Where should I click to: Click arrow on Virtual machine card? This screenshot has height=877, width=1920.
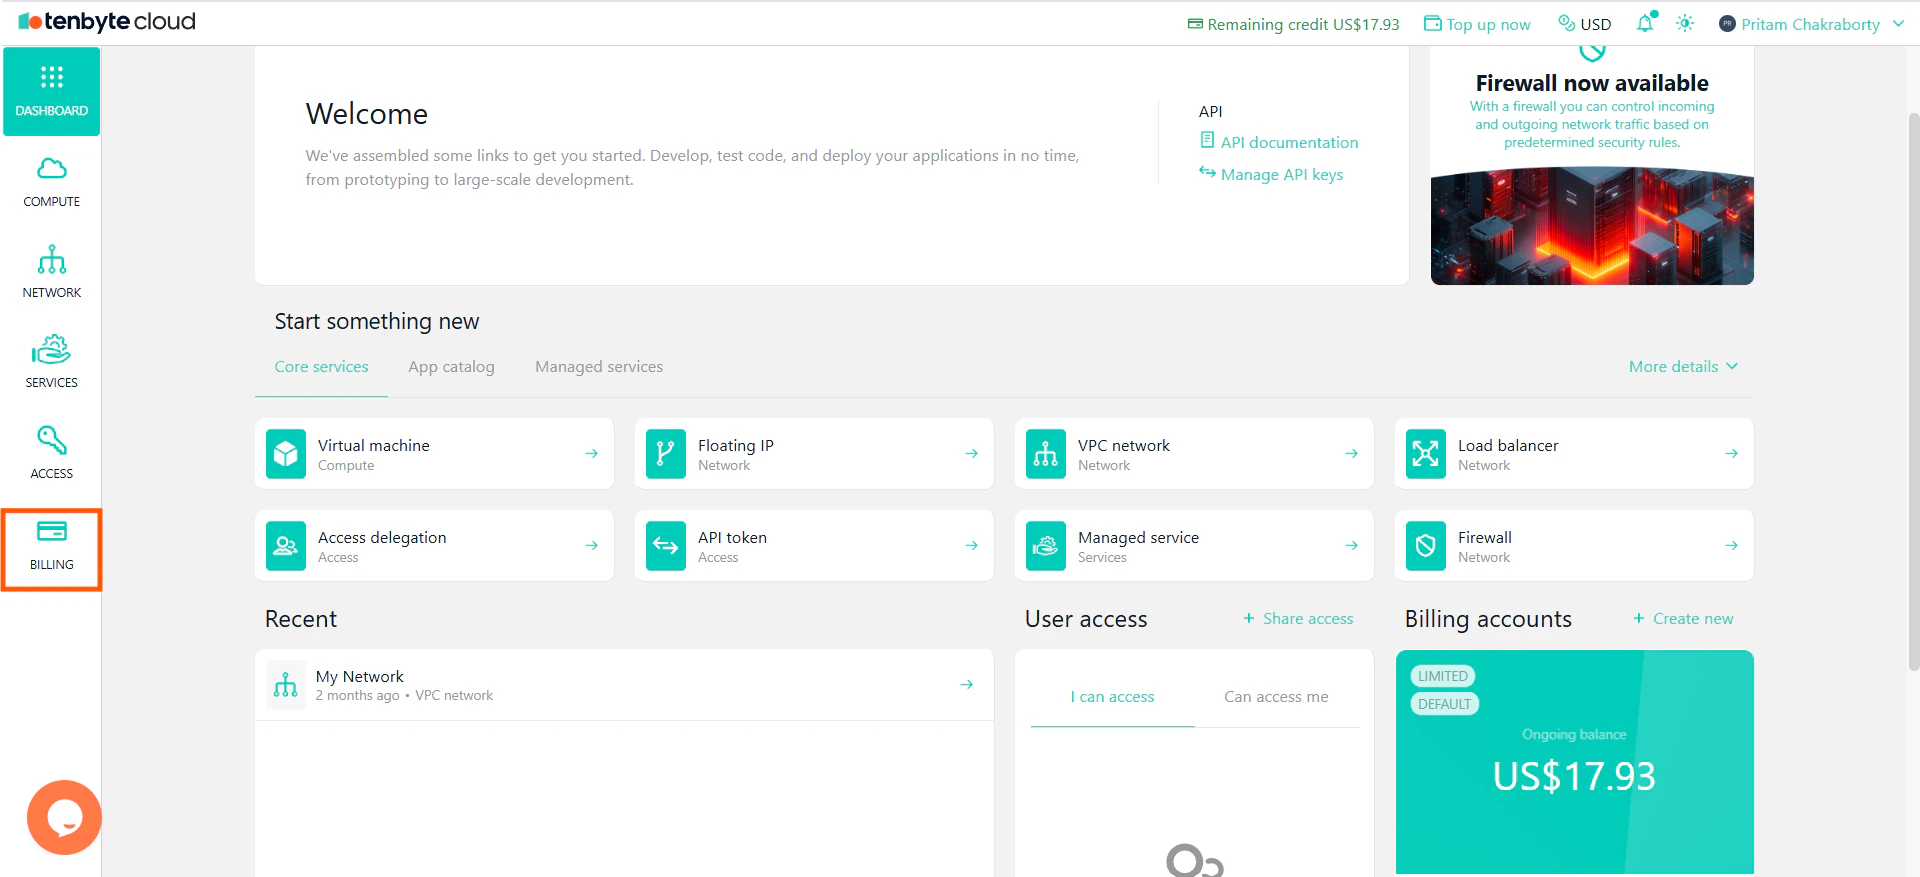pos(592,454)
